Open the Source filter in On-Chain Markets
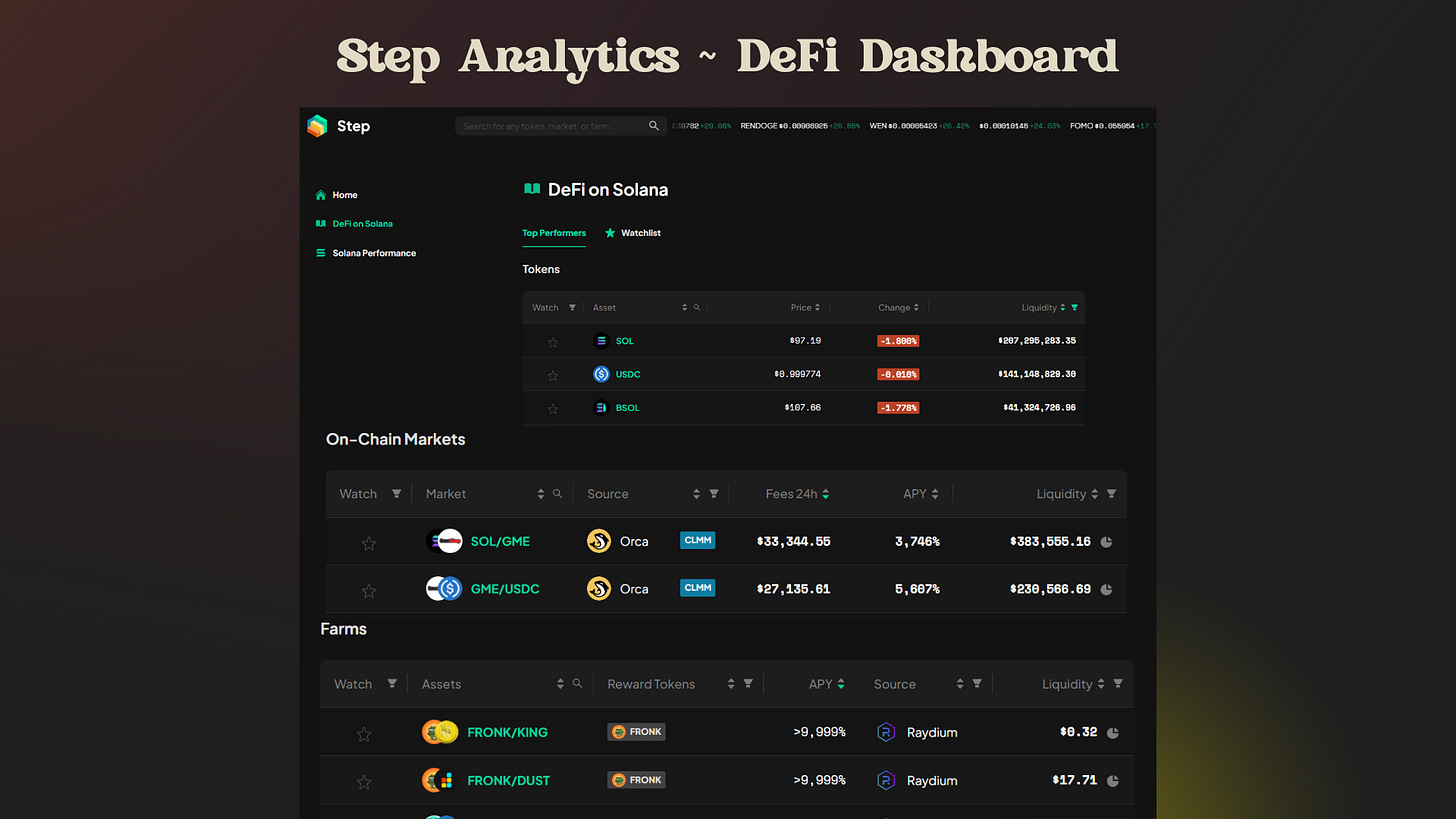The width and height of the screenshot is (1456, 819). [x=714, y=494]
